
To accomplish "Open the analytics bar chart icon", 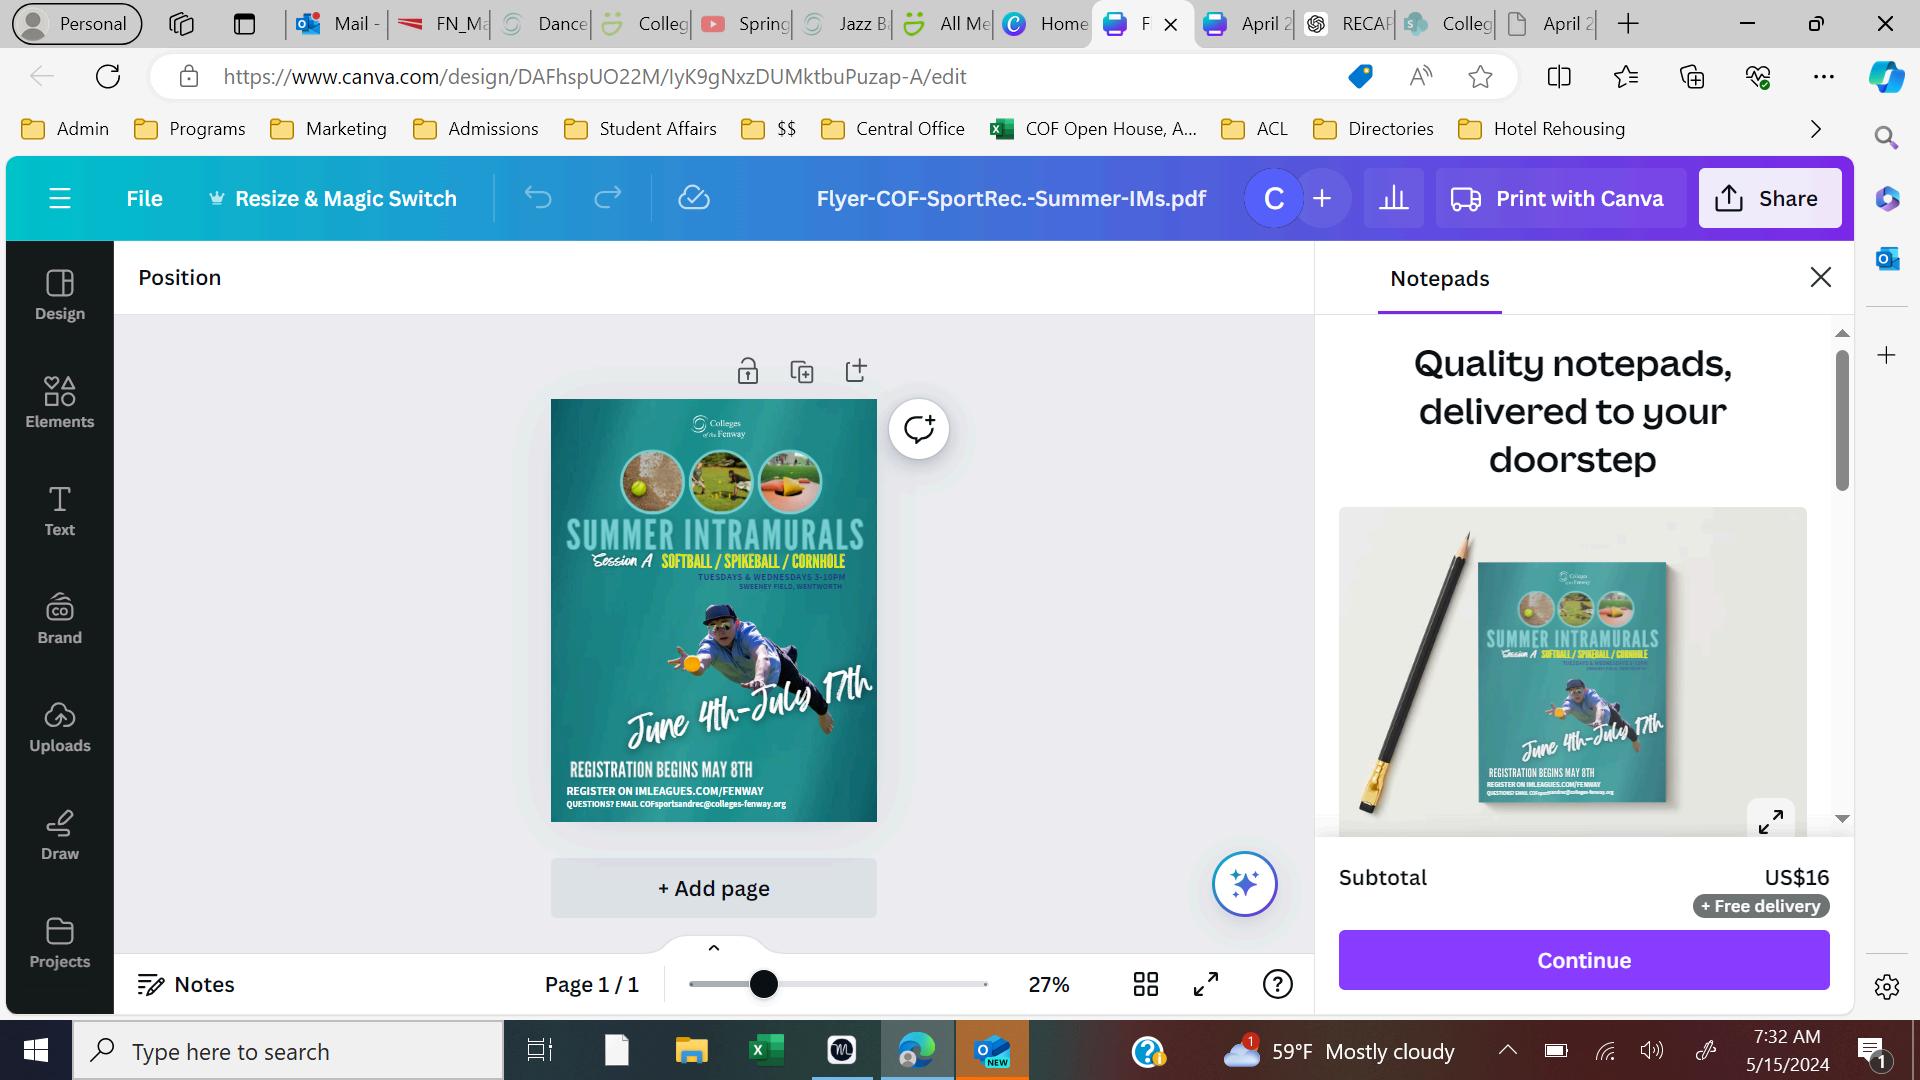I will (1393, 198).
